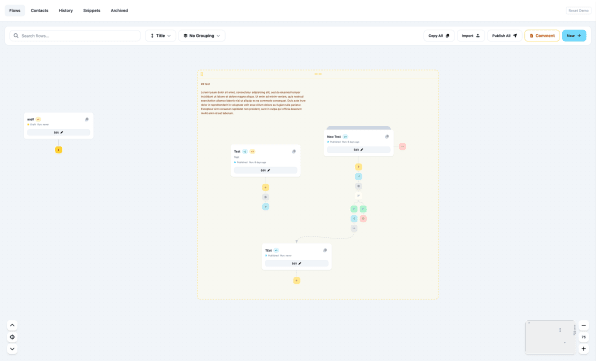The height and width of the screenshot is (361, 596).
Task: Click the handle at top center of comment group
Action: [318, 74]
